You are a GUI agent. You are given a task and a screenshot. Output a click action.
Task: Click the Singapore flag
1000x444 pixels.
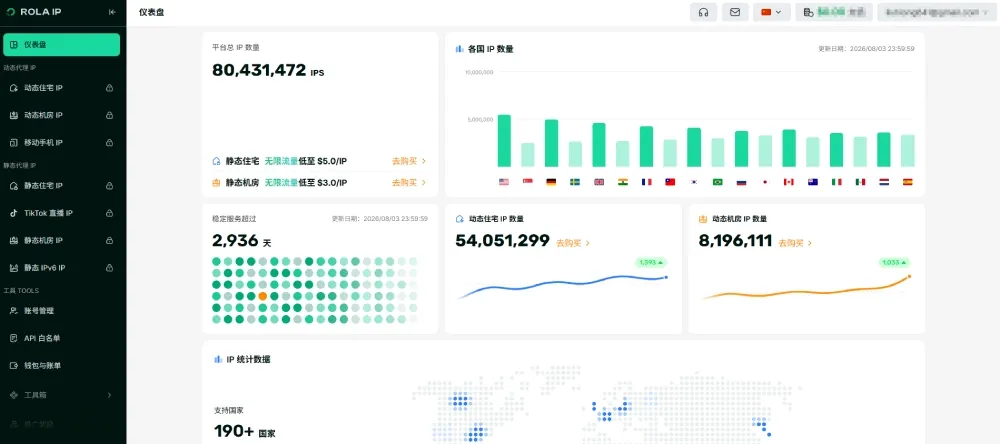(x=527, y=182)
